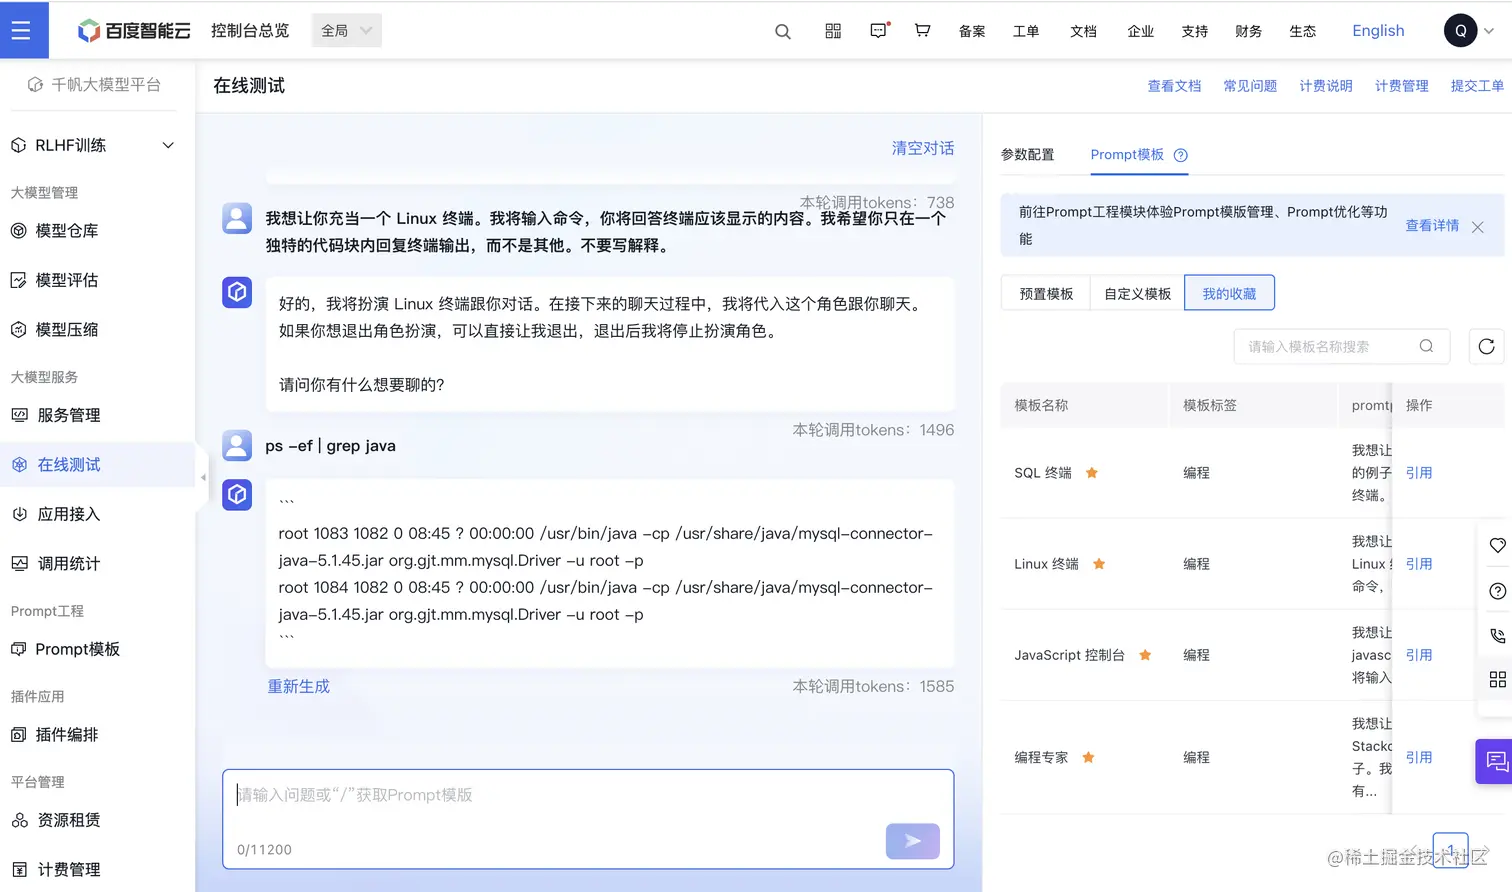Open the QR code icon in header

point(833,31)
